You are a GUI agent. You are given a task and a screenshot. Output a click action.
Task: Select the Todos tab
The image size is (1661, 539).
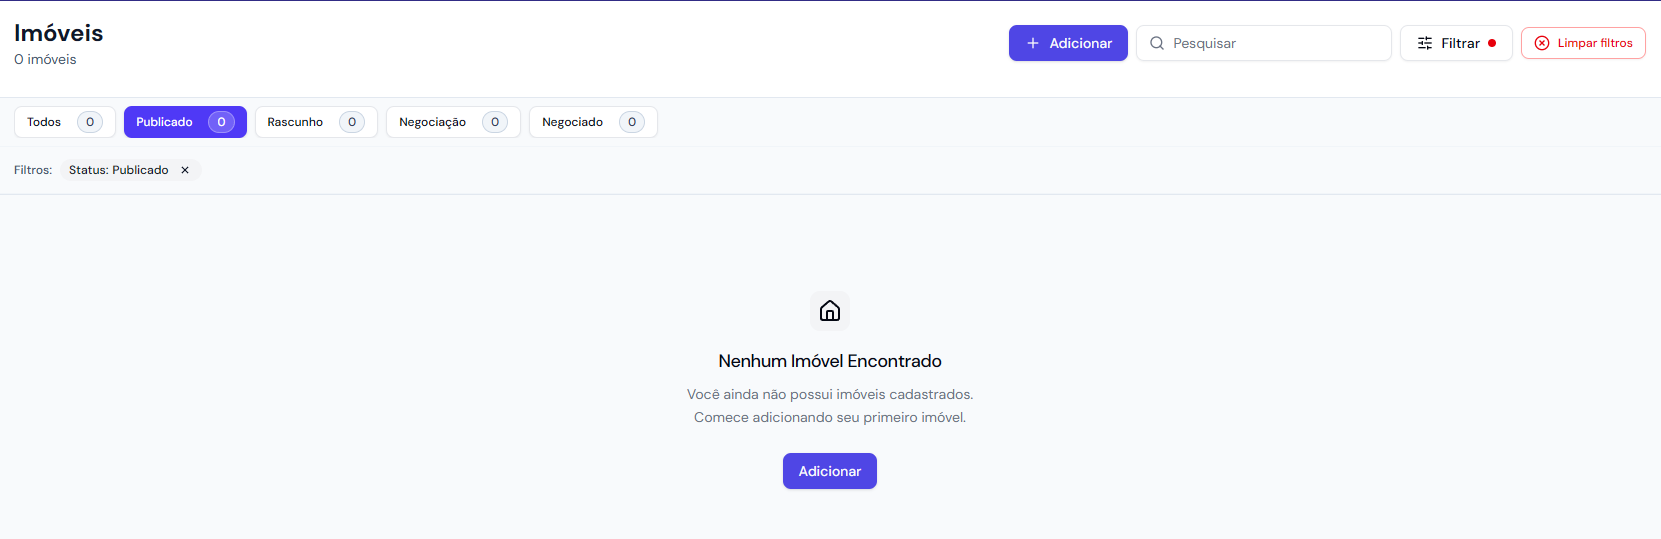[x=44, y=122]
